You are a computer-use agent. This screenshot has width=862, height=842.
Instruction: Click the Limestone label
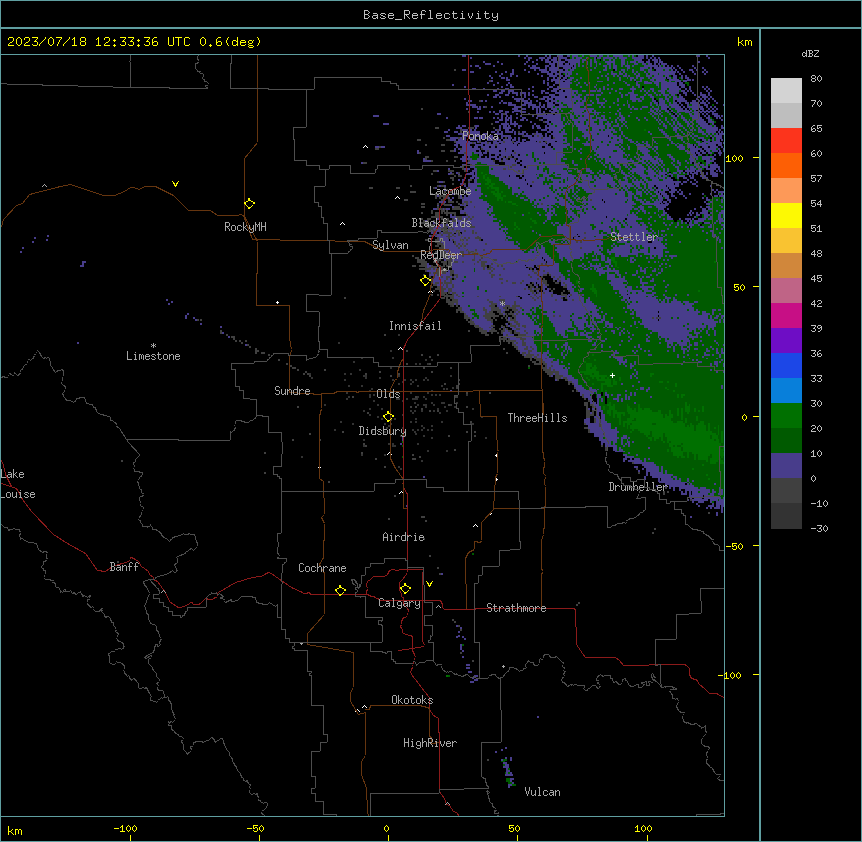click(x=153, y=356)
